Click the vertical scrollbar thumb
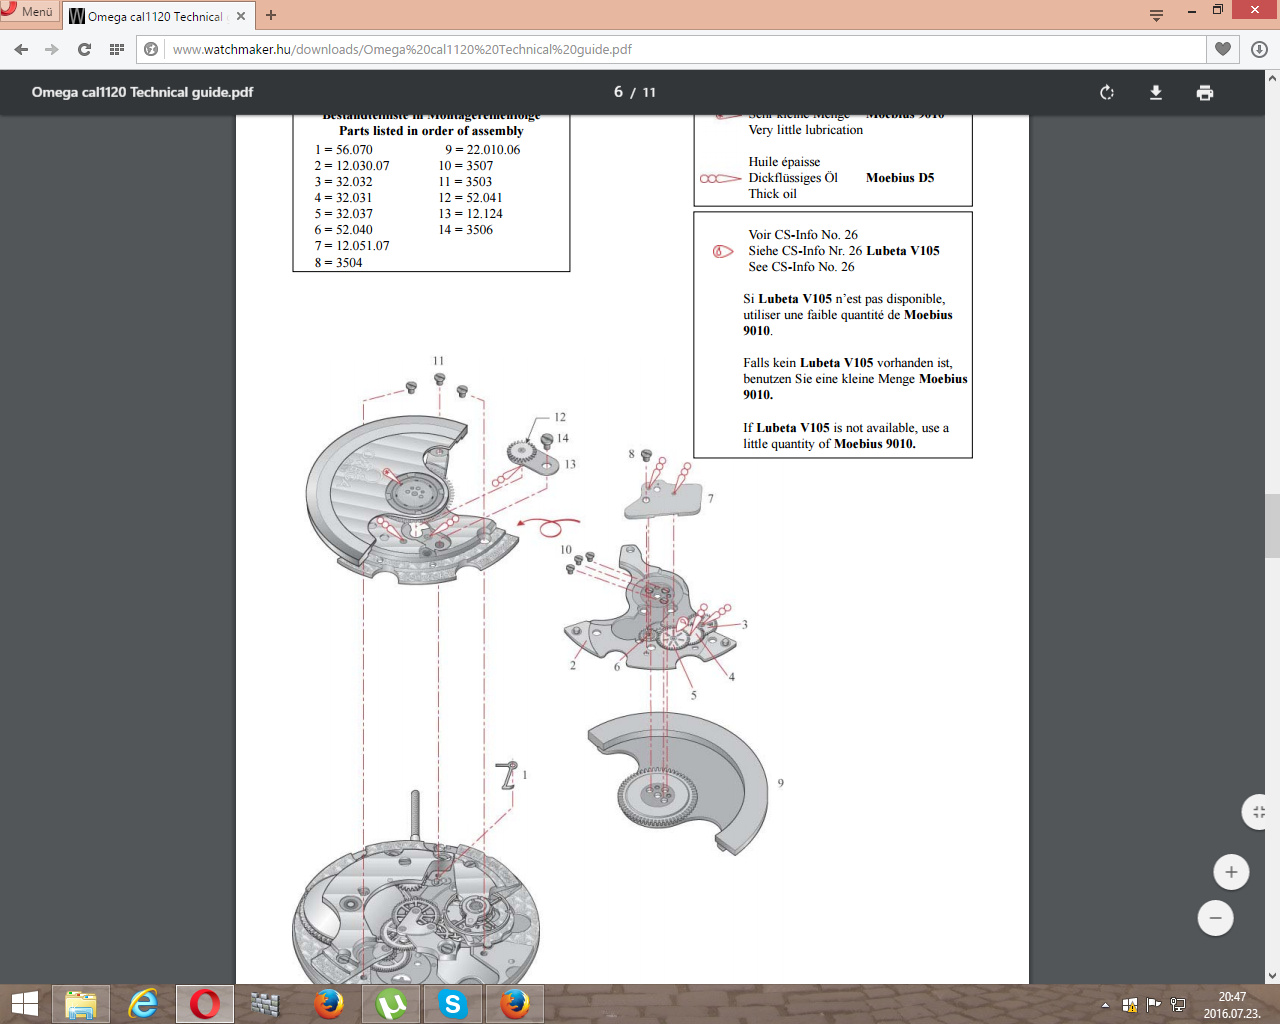Screen dimensions: 1280x1024 (1272, 526)
